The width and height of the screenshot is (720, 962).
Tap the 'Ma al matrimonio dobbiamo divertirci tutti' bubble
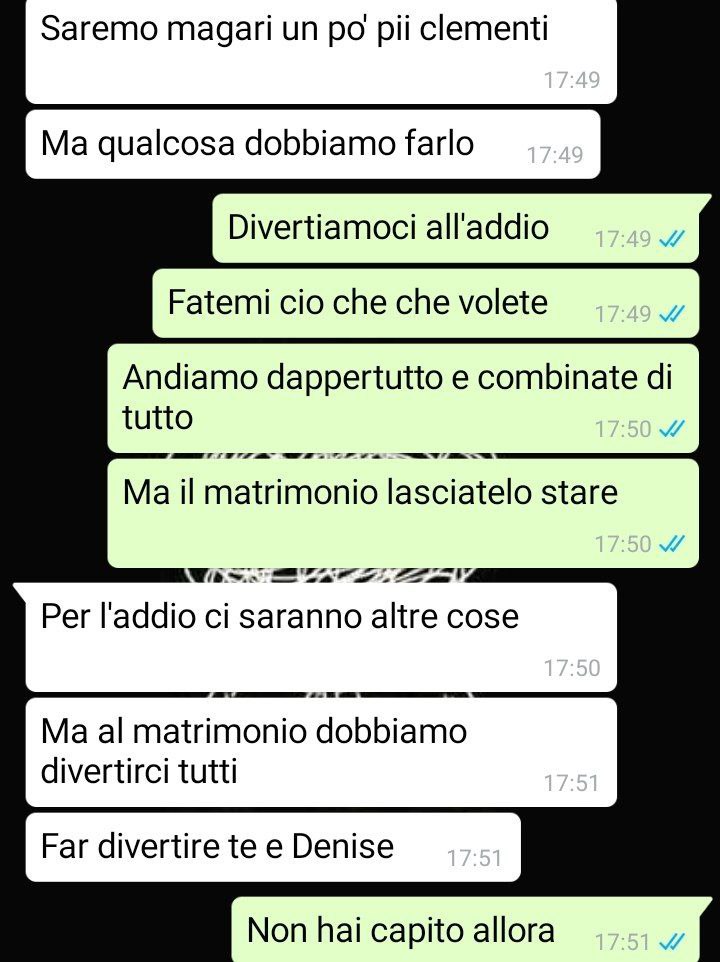pyautogui.click(x=321, y=752)
